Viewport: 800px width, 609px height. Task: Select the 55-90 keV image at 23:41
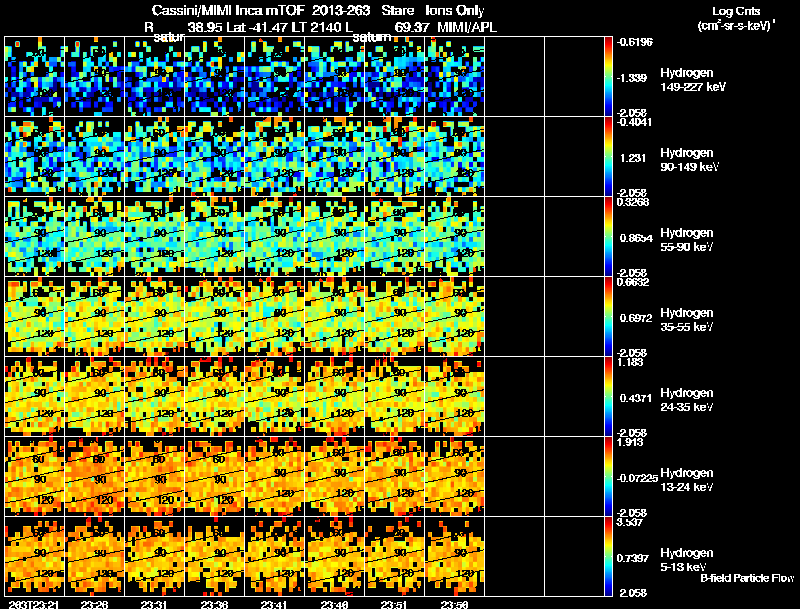coord(274,237)
